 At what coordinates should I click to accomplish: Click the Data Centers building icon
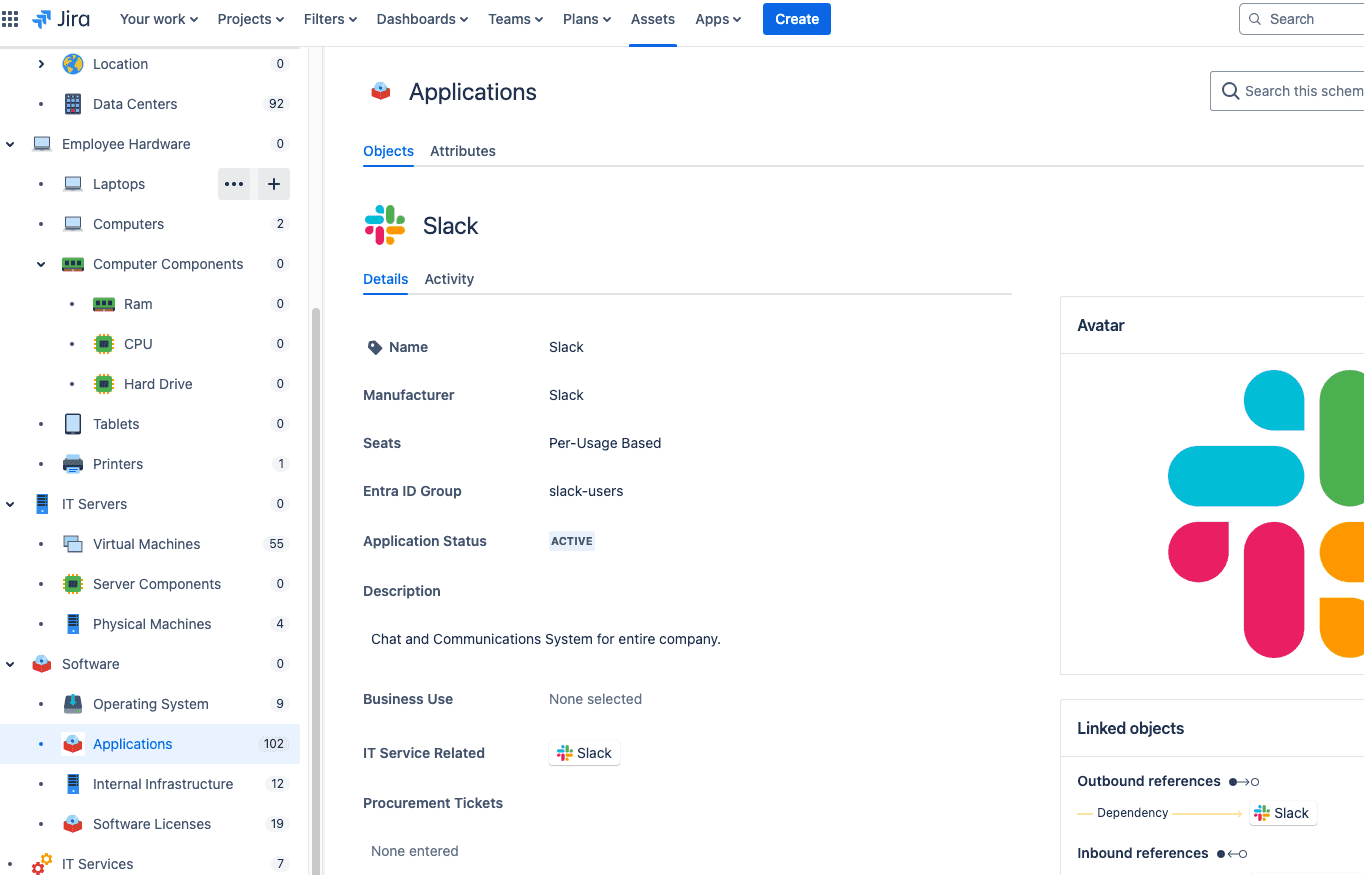73,104
